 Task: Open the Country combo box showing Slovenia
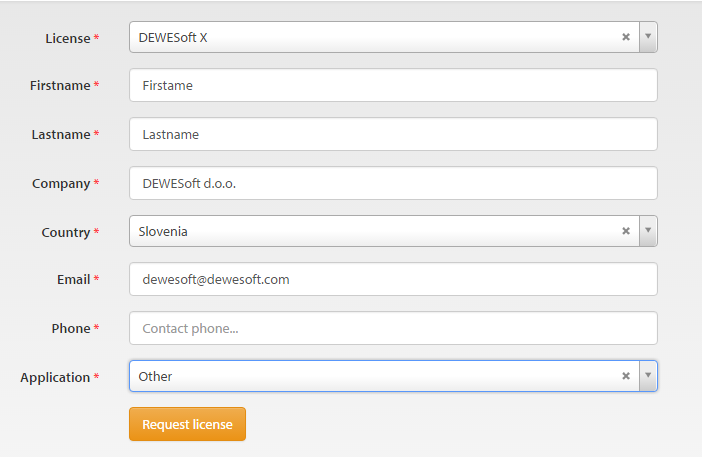click(x=393, y=231)
